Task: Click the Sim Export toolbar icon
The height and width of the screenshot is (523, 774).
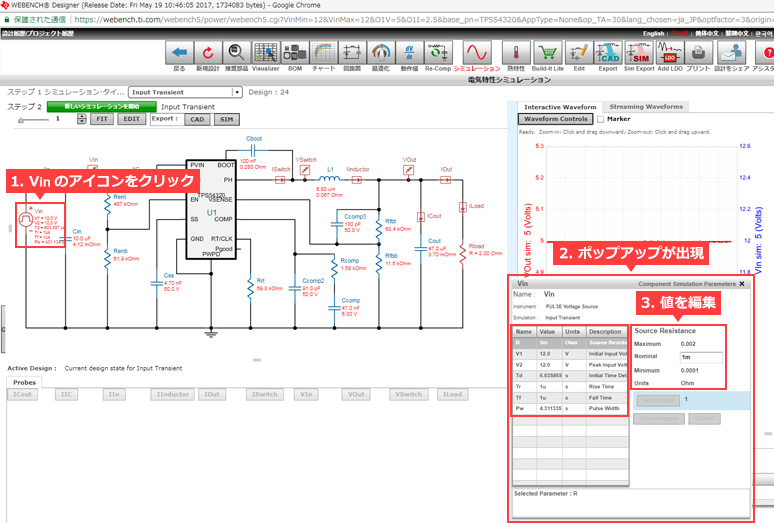Action: (639, 53)
